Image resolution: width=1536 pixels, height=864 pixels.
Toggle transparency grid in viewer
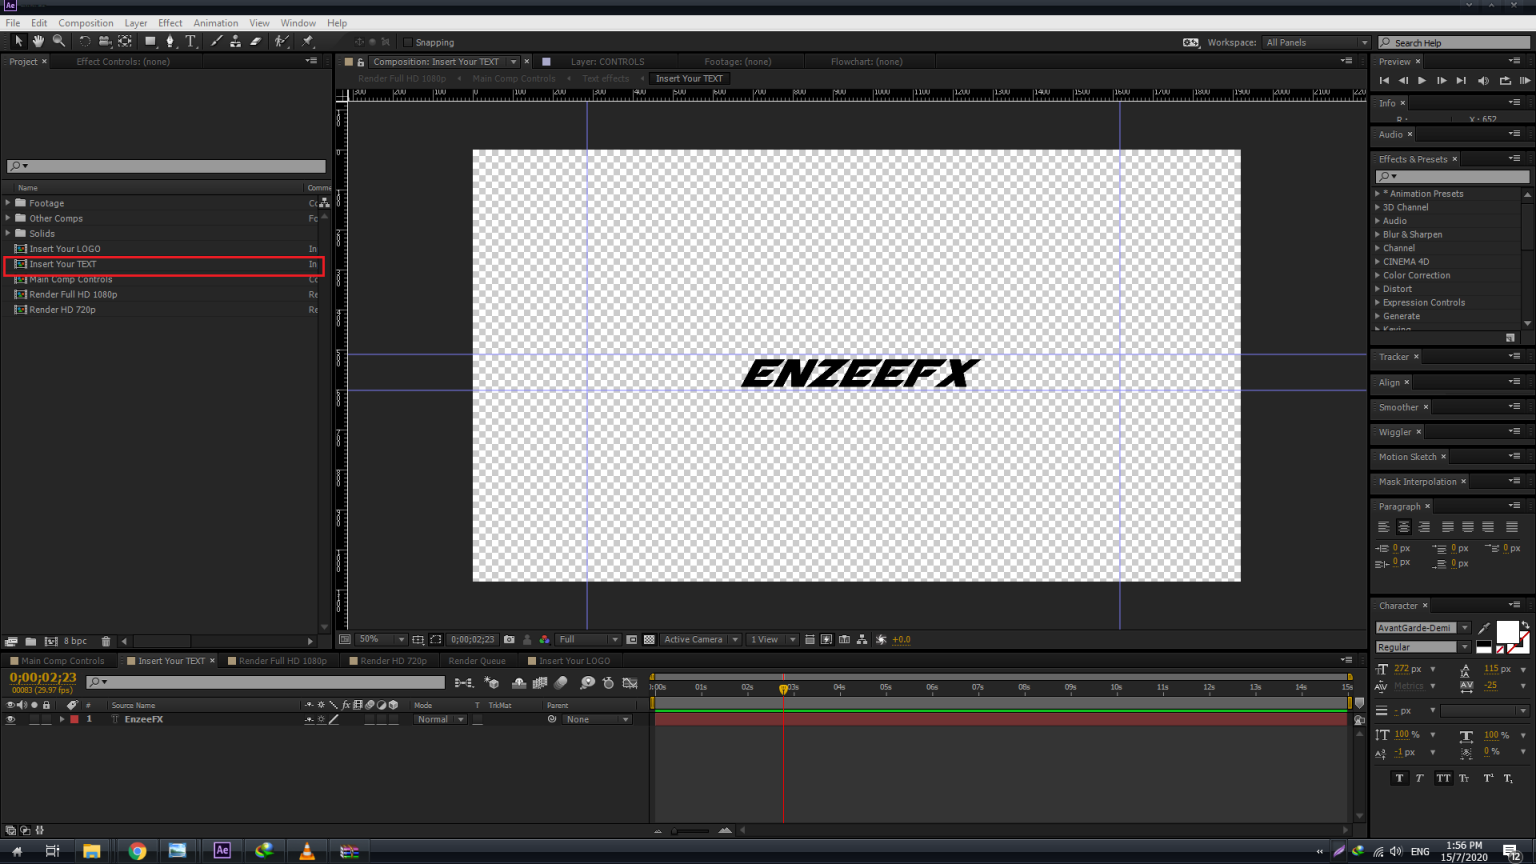(649, 639)
